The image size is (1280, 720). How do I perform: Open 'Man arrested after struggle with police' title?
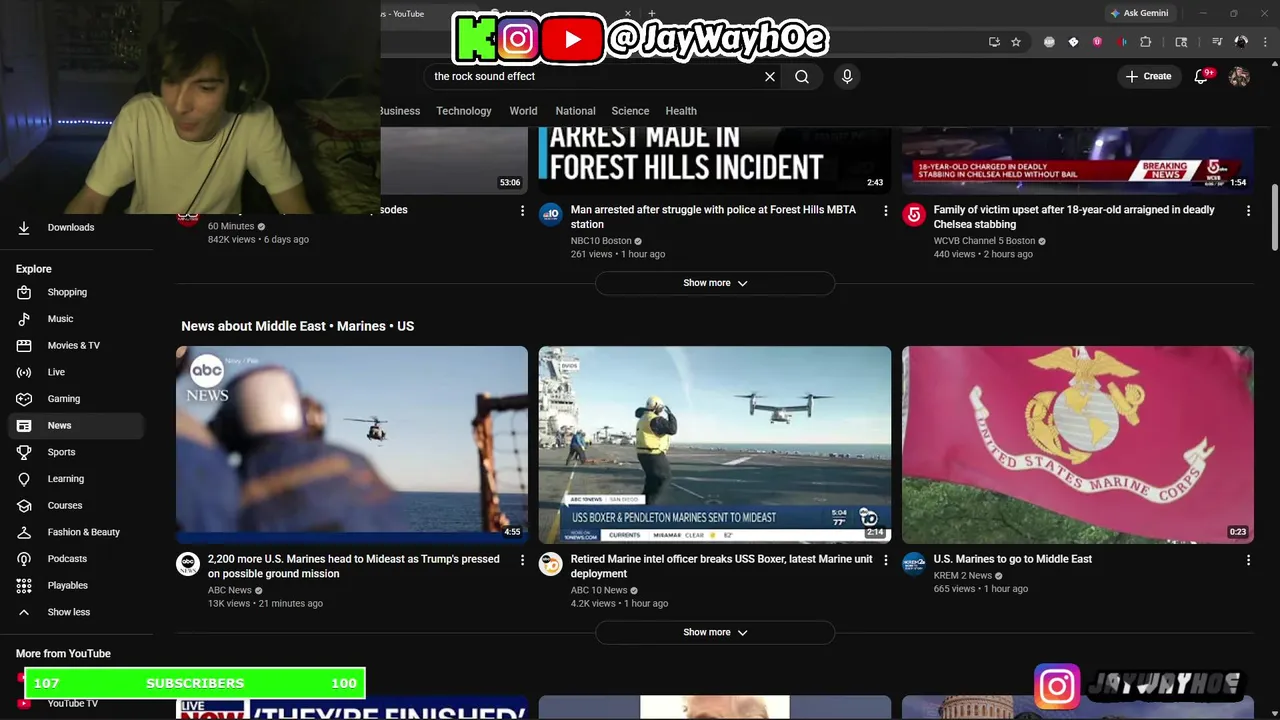[x=713, y=217]
